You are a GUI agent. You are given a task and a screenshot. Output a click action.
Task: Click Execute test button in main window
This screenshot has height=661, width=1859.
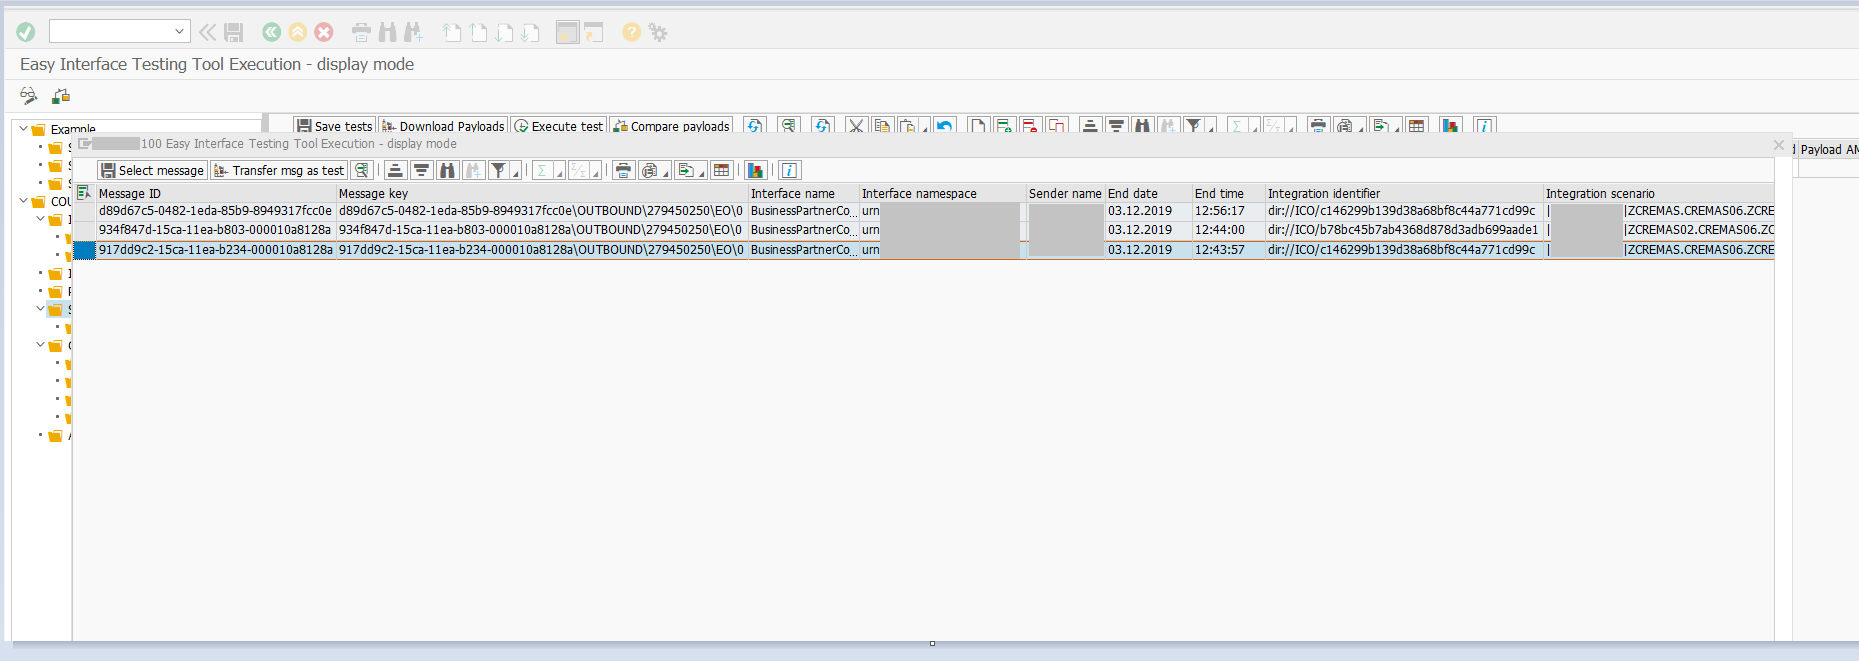559,126
